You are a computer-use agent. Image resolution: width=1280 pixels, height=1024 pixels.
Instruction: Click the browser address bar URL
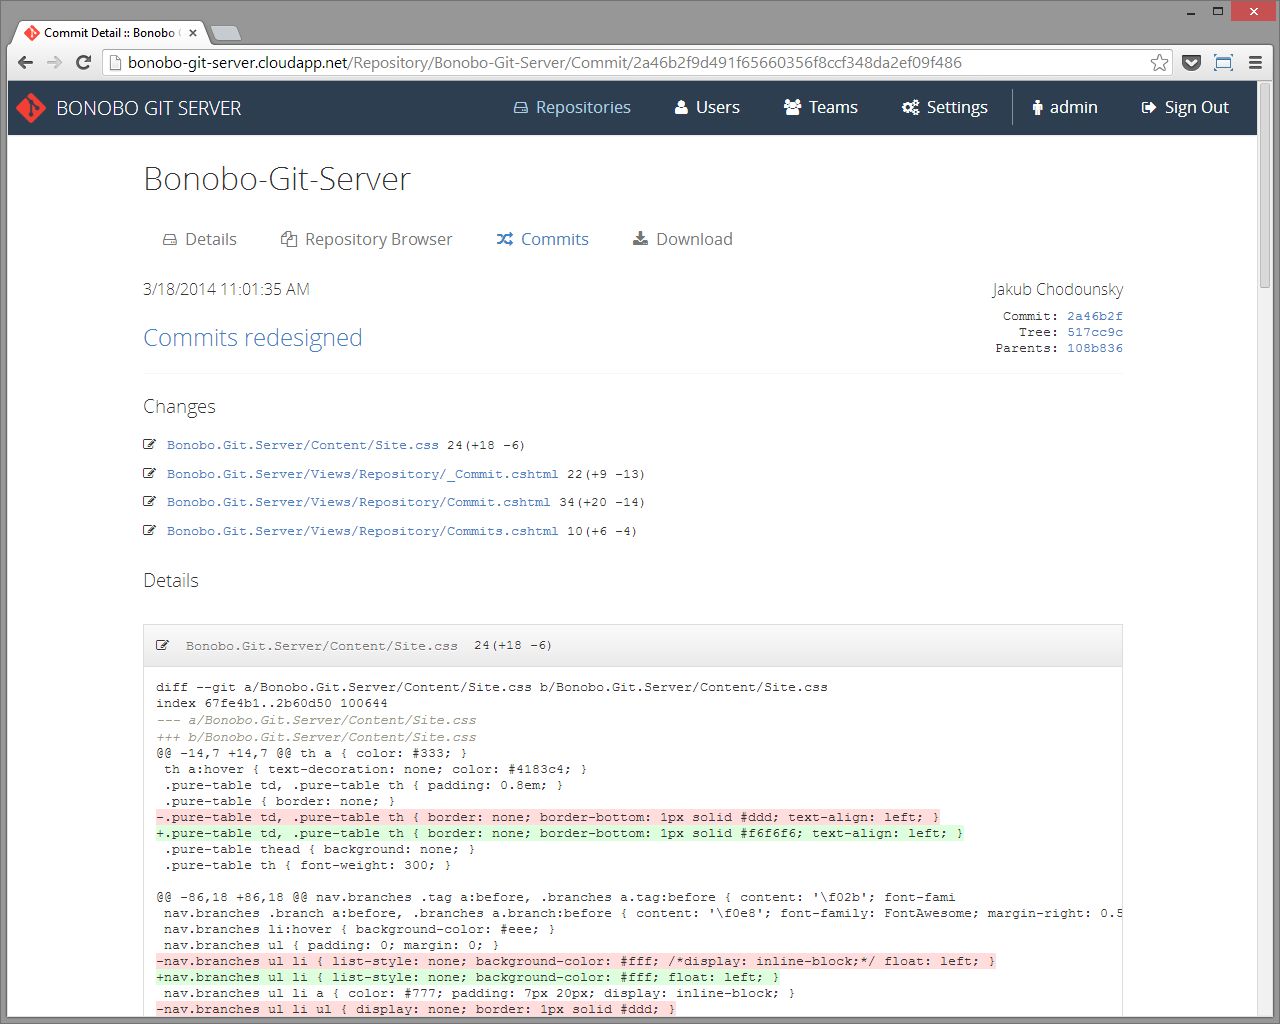pos(545,63)
